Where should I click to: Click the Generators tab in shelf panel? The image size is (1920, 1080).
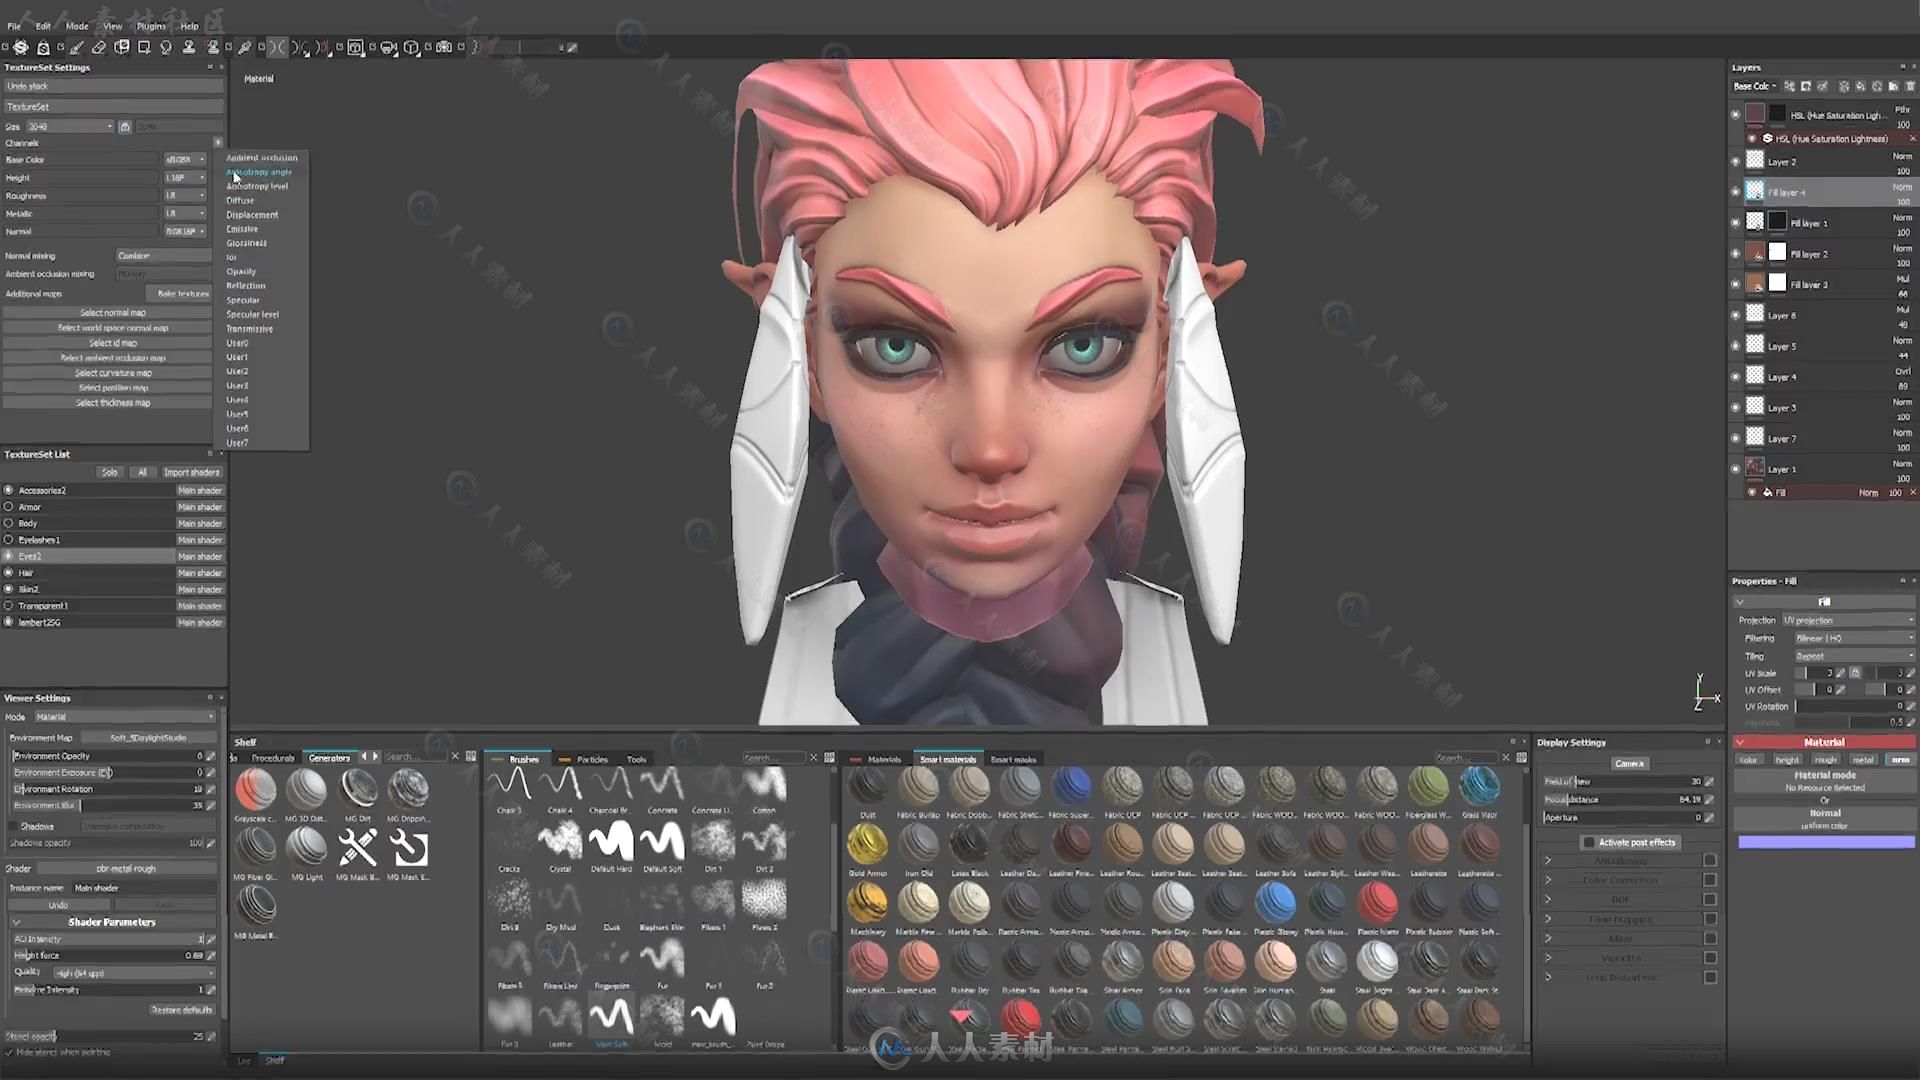click(330, 757)
